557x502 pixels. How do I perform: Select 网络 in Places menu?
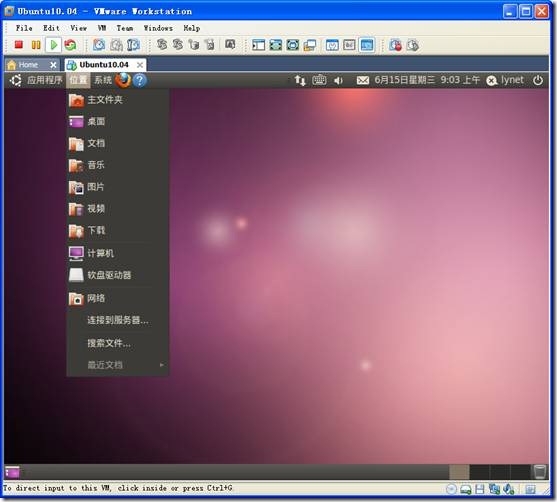117,298
